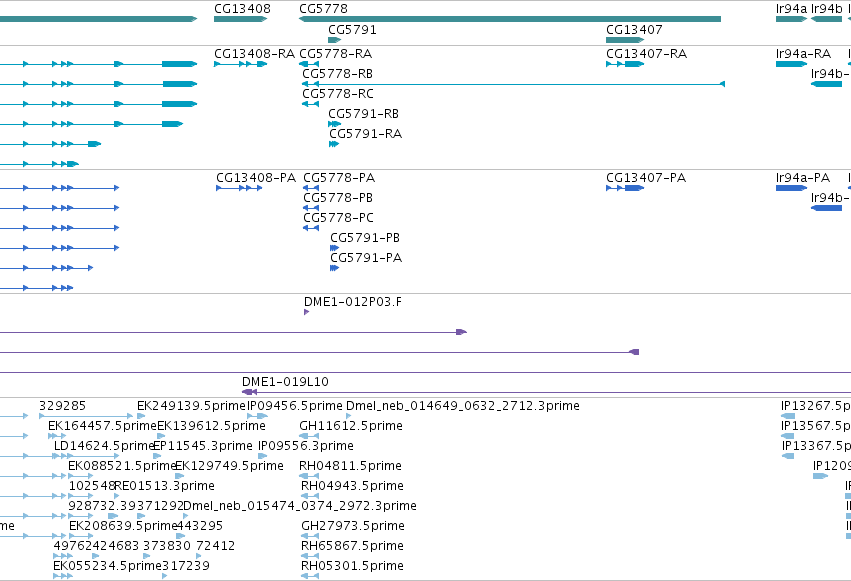Select the IP13567.5prime EST label

coord(816,426)
